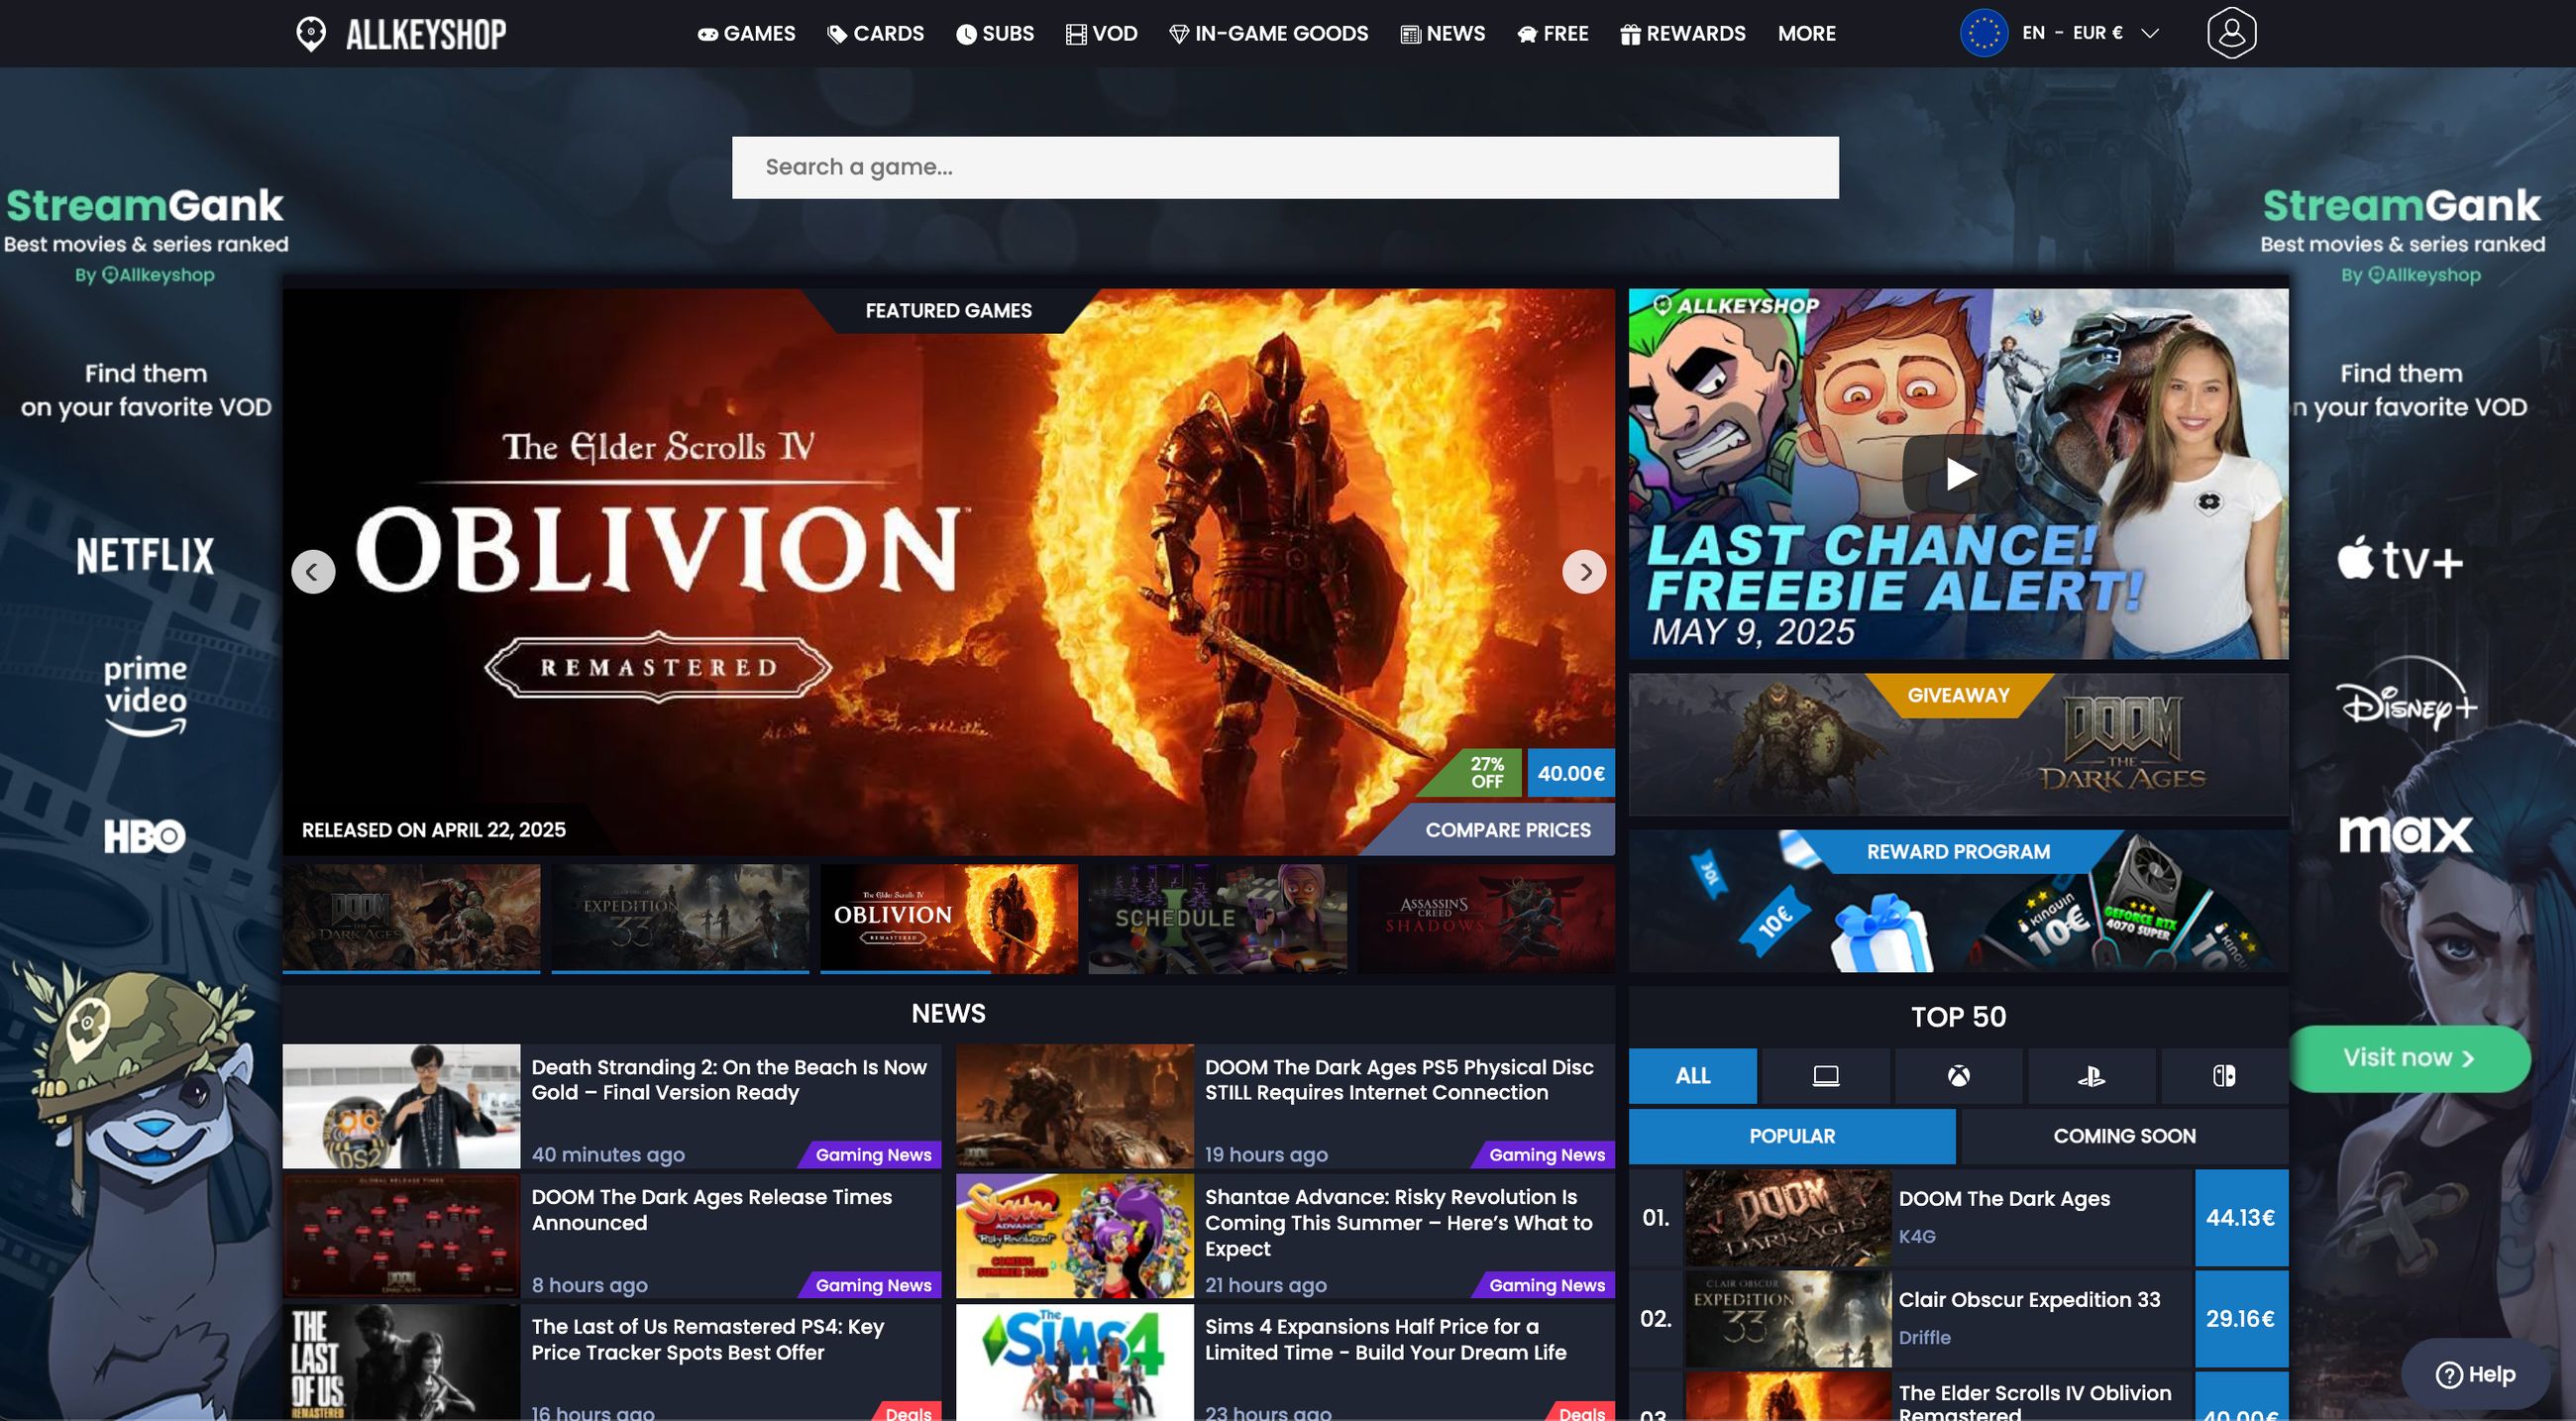Select the POPULAR tab
The image size is (2576, 1421).
(x=1792, y=1136)
